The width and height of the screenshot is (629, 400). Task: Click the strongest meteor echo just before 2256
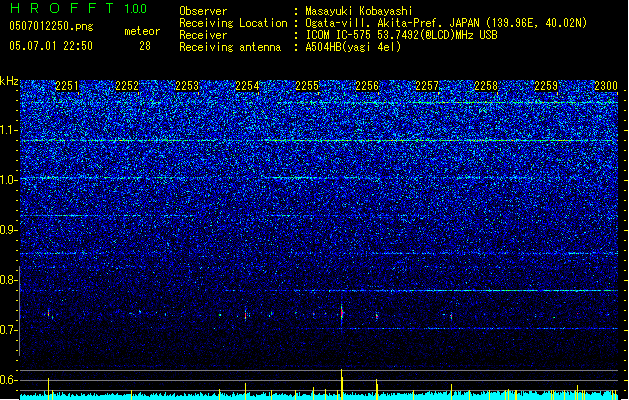point(342,312)
